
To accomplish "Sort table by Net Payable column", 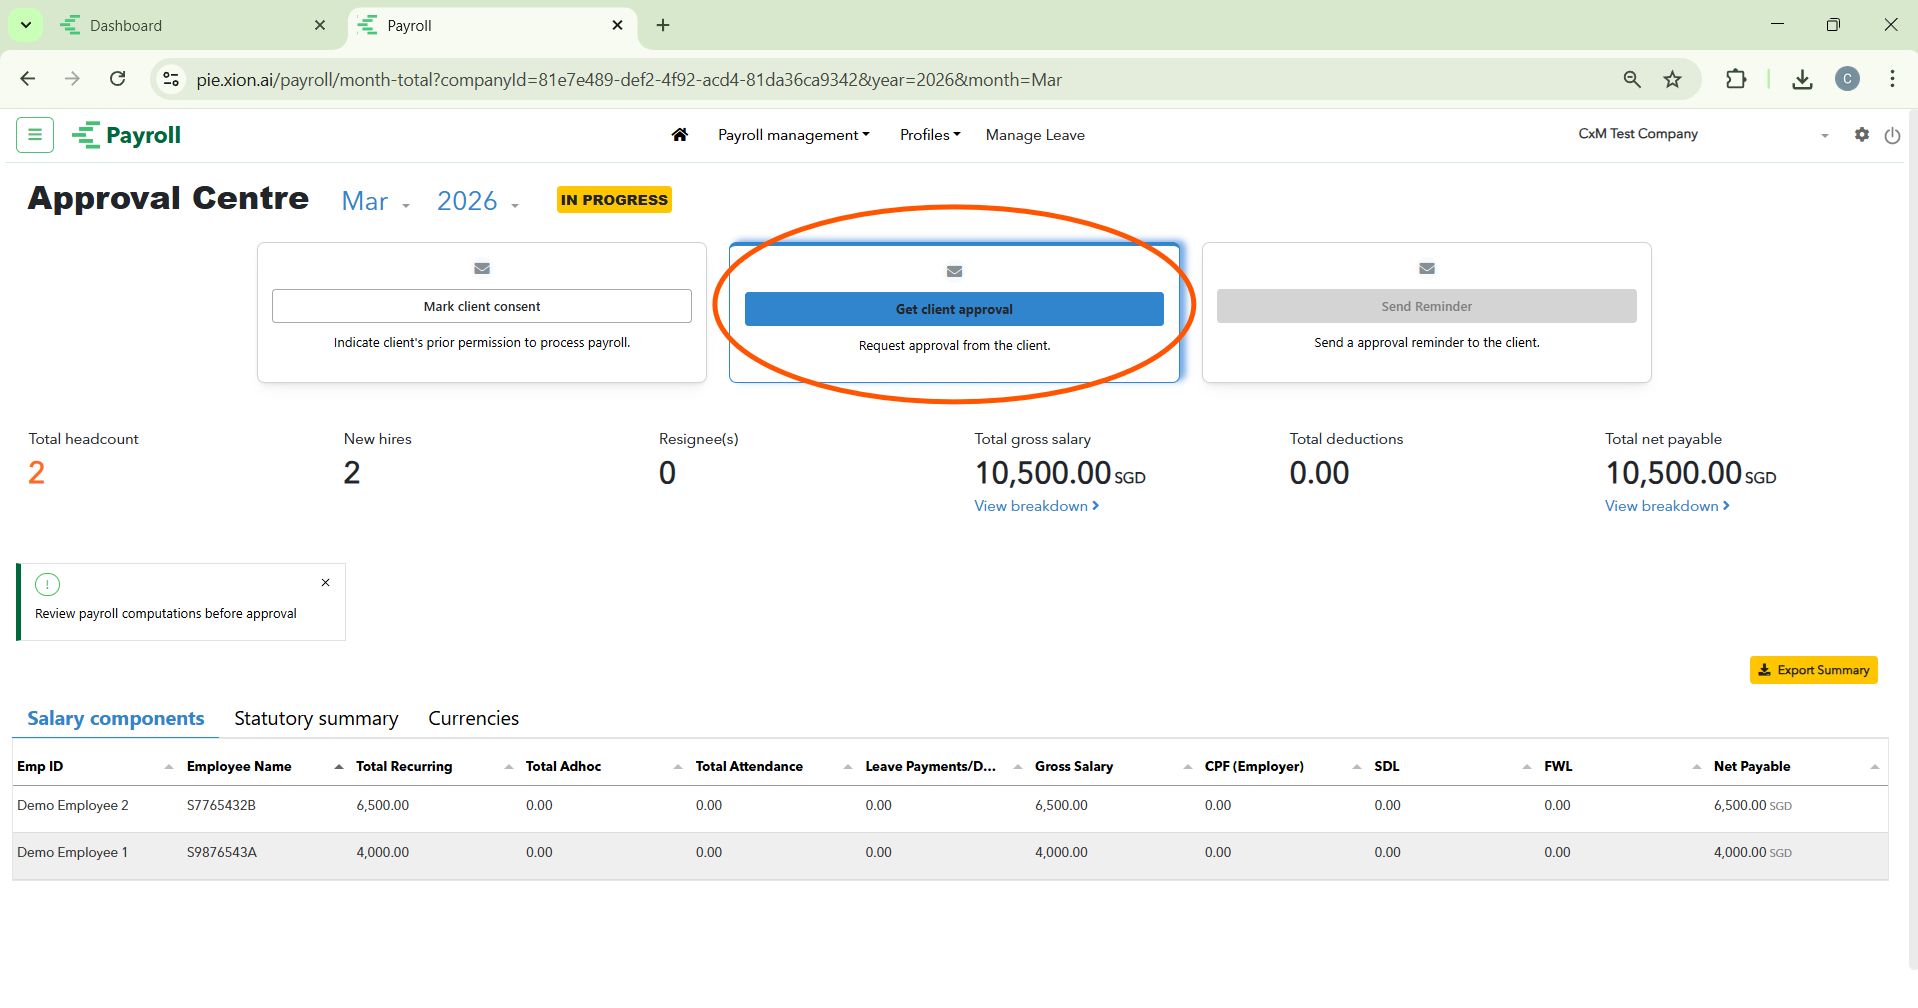I will click(1752, 767).
